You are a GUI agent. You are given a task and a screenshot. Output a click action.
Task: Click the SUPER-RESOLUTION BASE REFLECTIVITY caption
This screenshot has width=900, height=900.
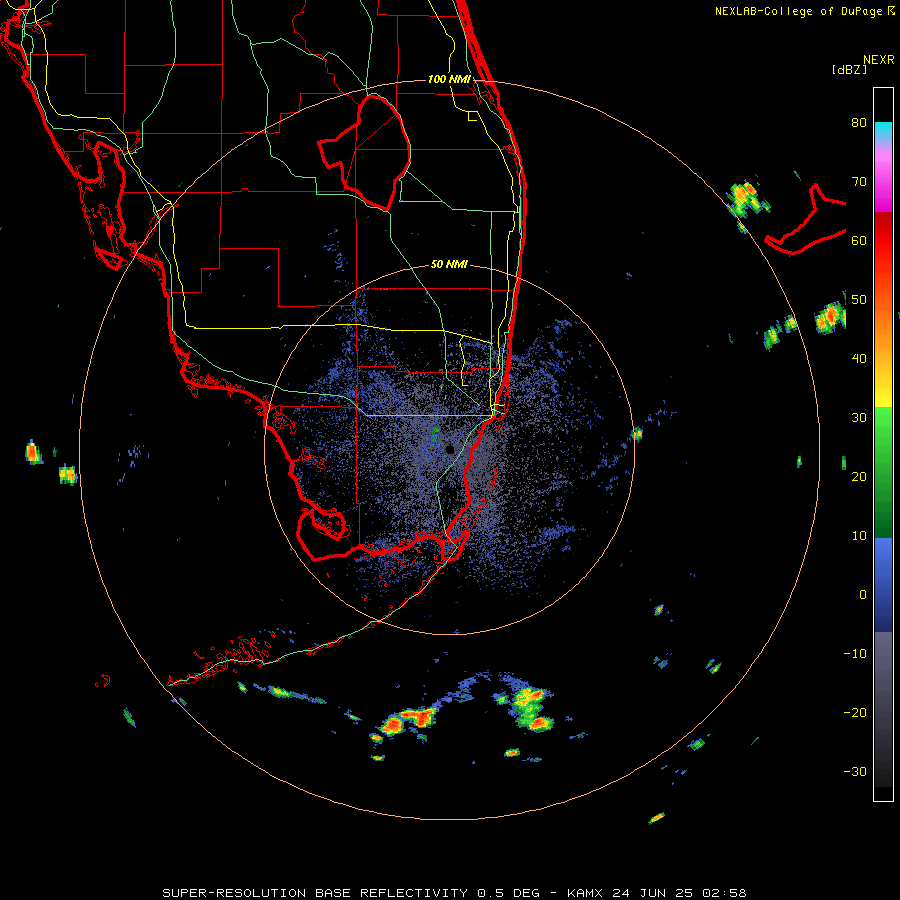pyautogui.click(x=315, y=893)
